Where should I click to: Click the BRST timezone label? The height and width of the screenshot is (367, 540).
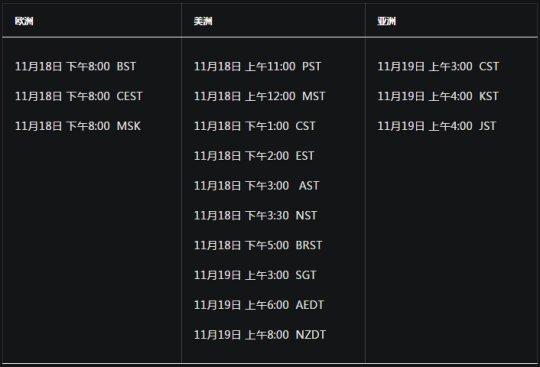(309, 245)
